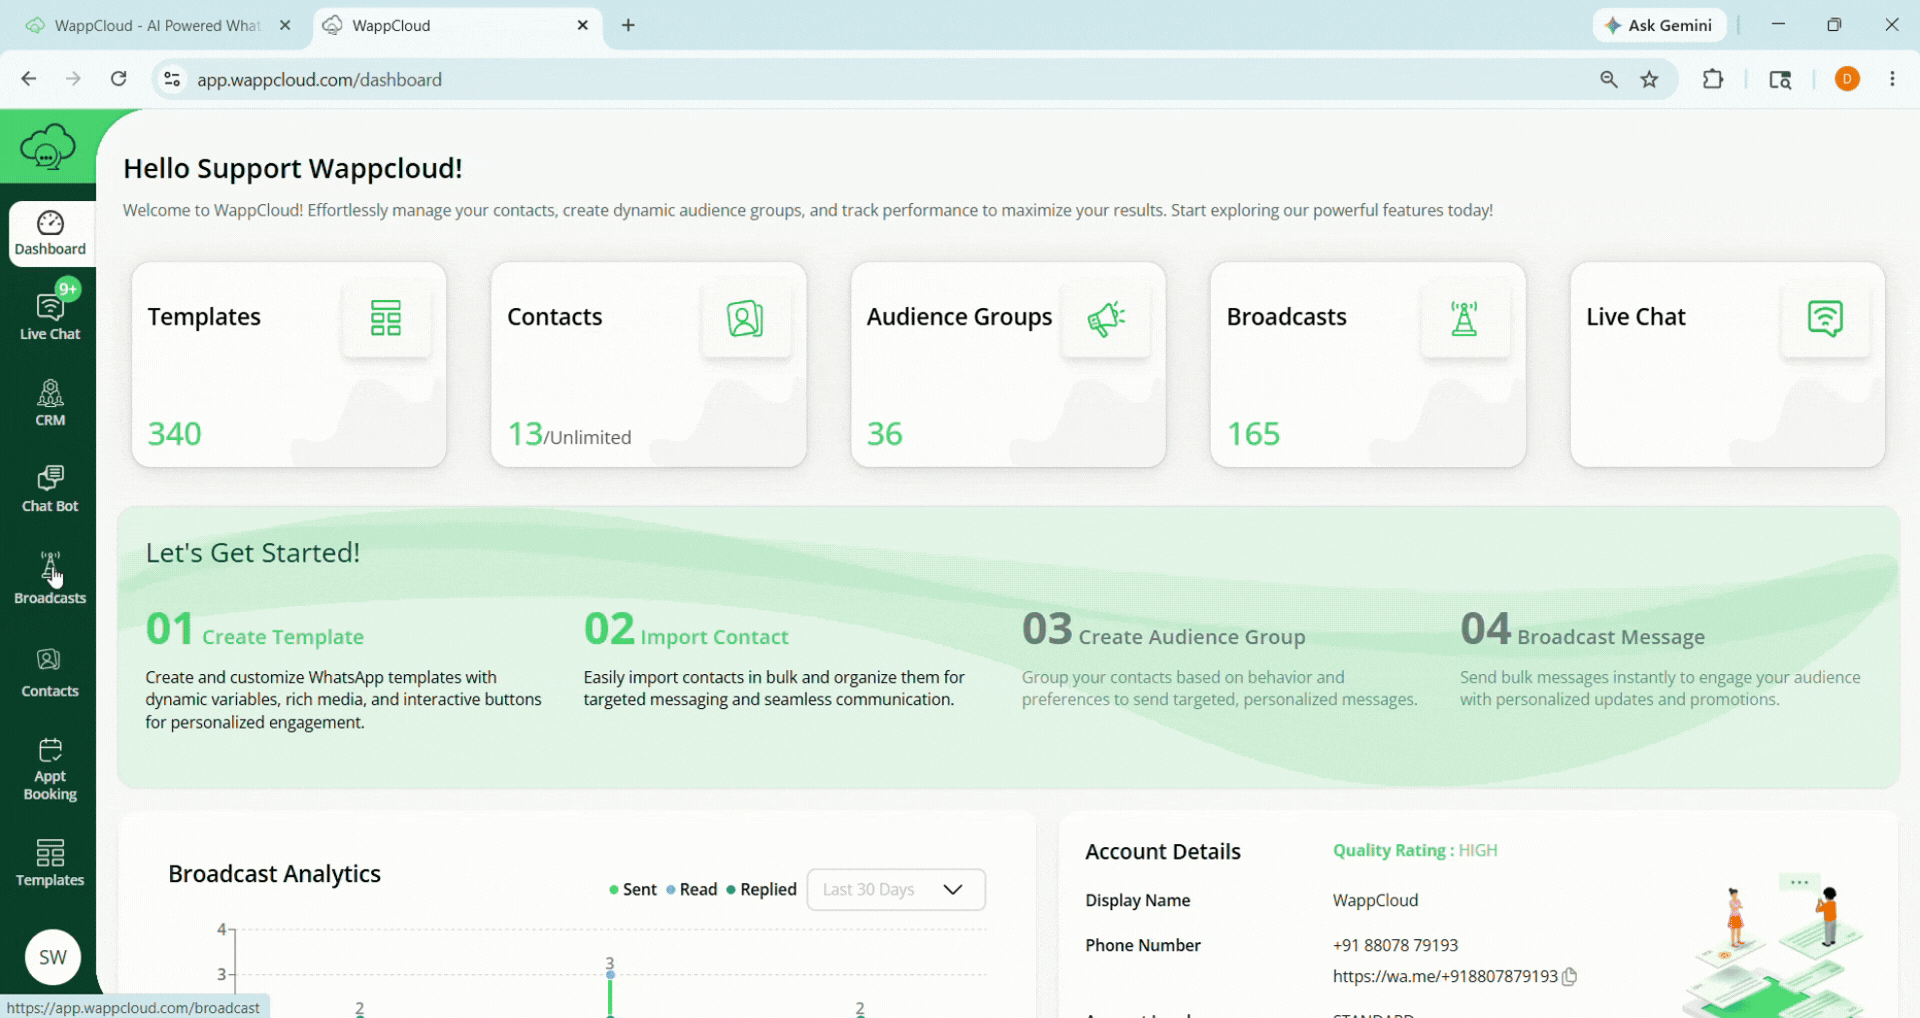This screenshot has width=1920, height=1018.
Task: Open the Live Chat summary card
Action: 1728,365
